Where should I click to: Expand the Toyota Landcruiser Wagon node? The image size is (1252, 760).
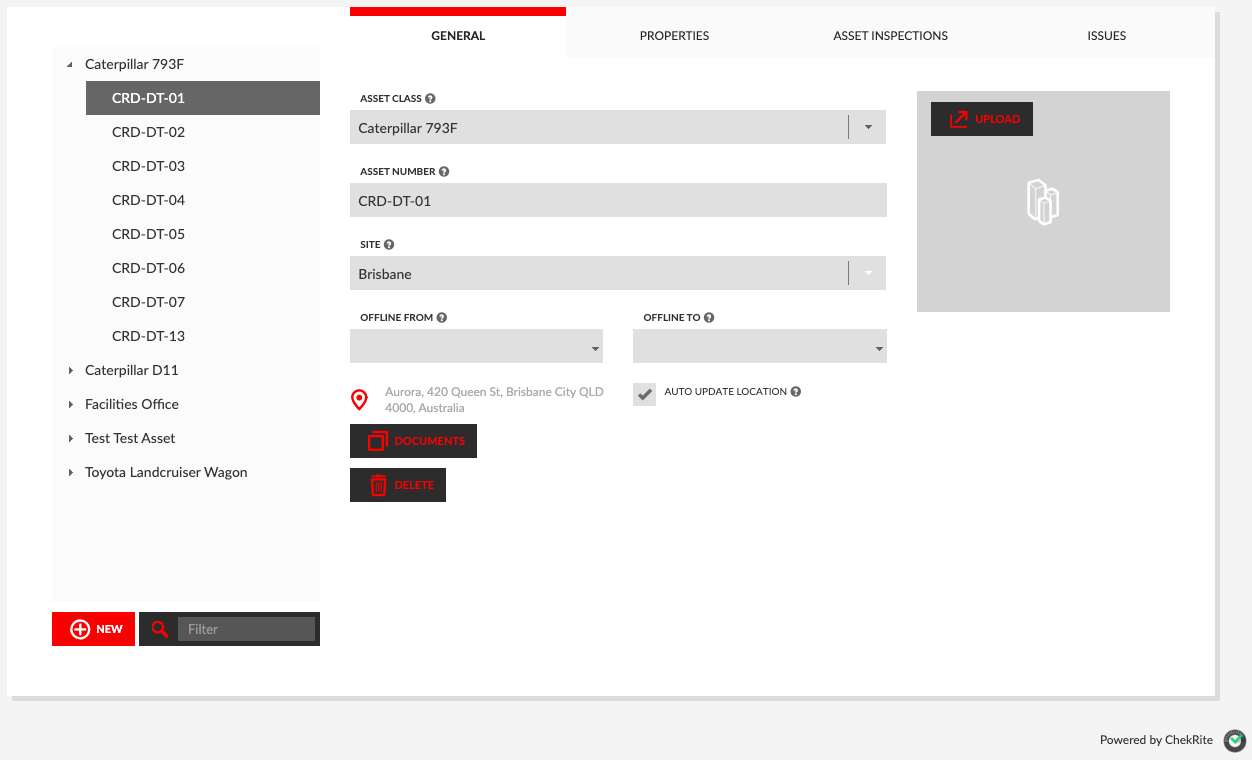[71, 473]
